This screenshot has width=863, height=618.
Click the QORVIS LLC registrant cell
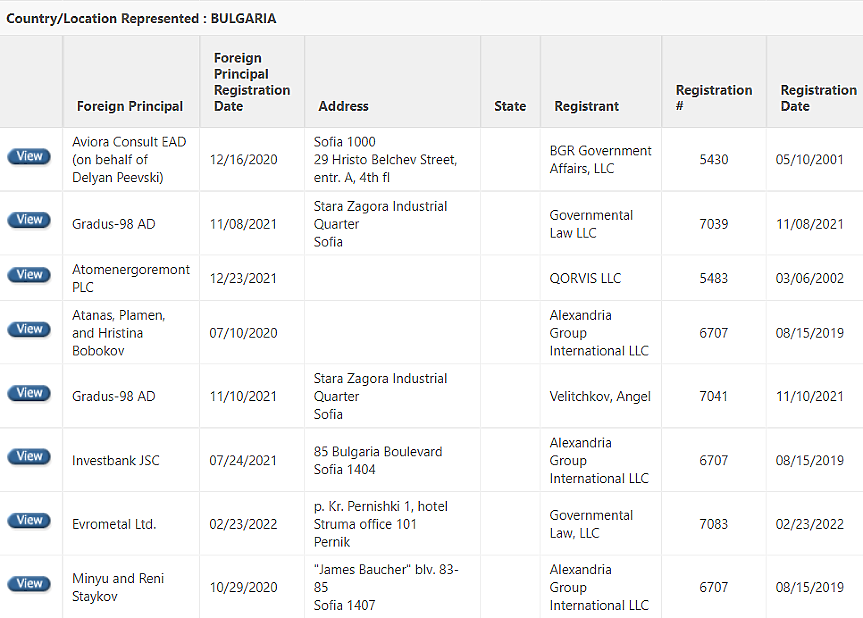coord(585,278)
